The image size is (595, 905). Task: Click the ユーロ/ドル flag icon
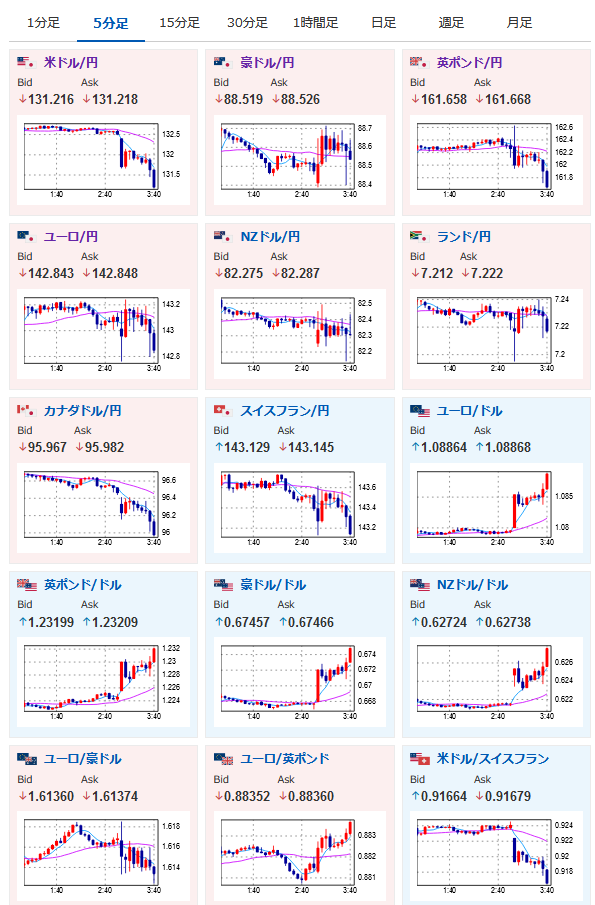420,411
